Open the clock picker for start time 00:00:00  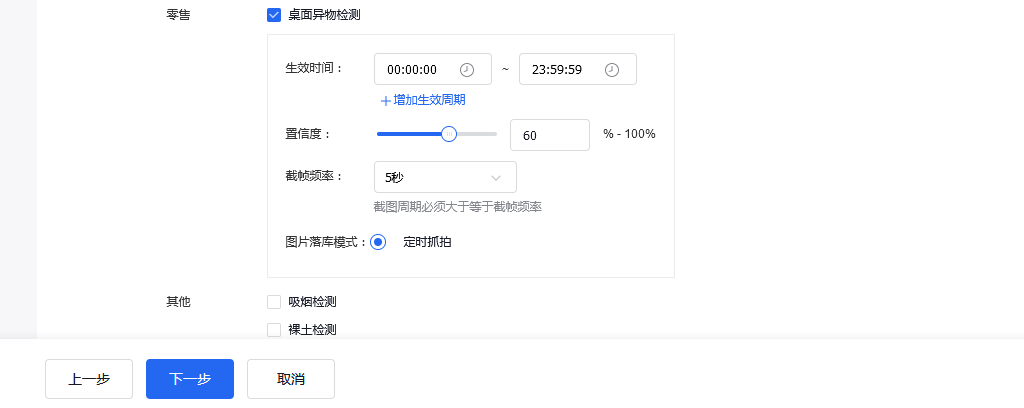pyautogui.click(x=466, y=69)
